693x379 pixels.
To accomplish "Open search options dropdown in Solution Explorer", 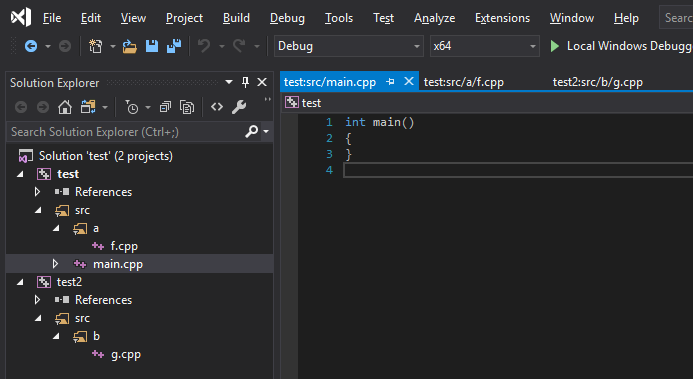I will coord(266,131).
